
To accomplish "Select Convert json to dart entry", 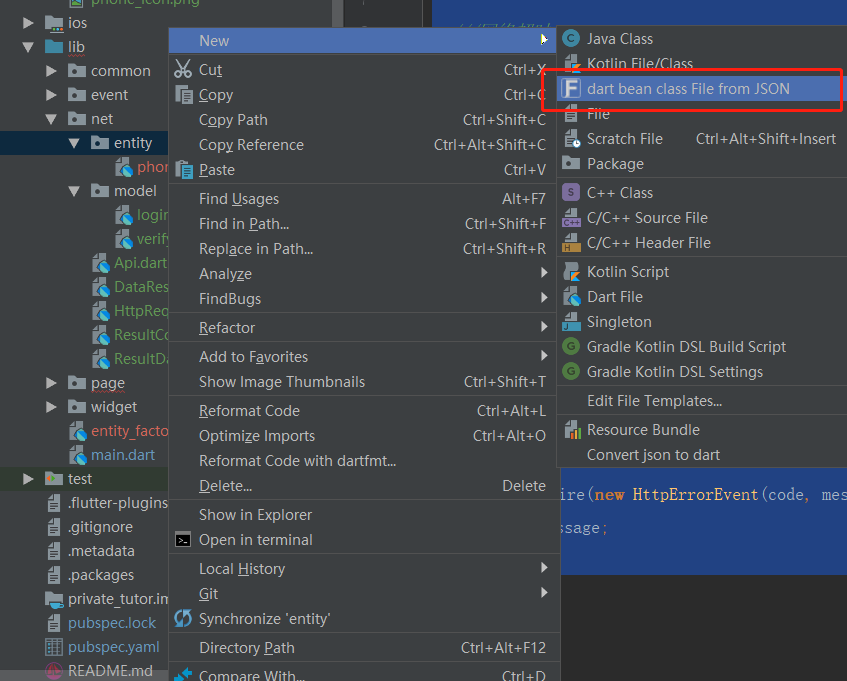I will pyautogui.click(x=702, y=455).
